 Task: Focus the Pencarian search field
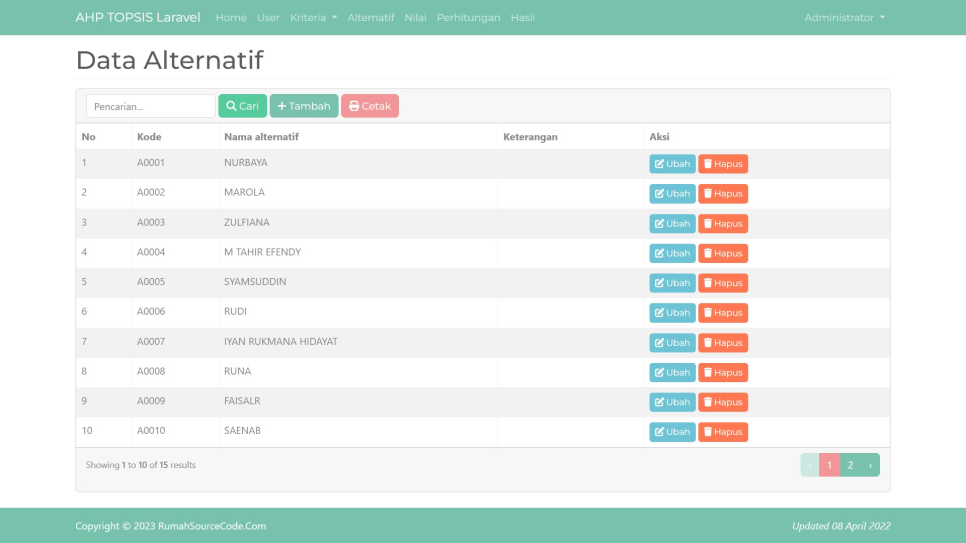[x=151, y=106]
